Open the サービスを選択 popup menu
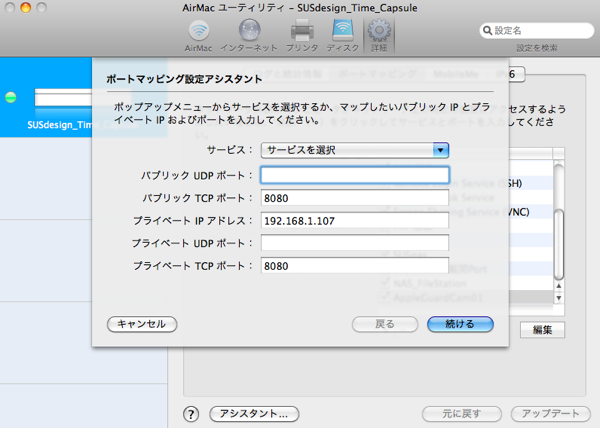 point(355,150)
